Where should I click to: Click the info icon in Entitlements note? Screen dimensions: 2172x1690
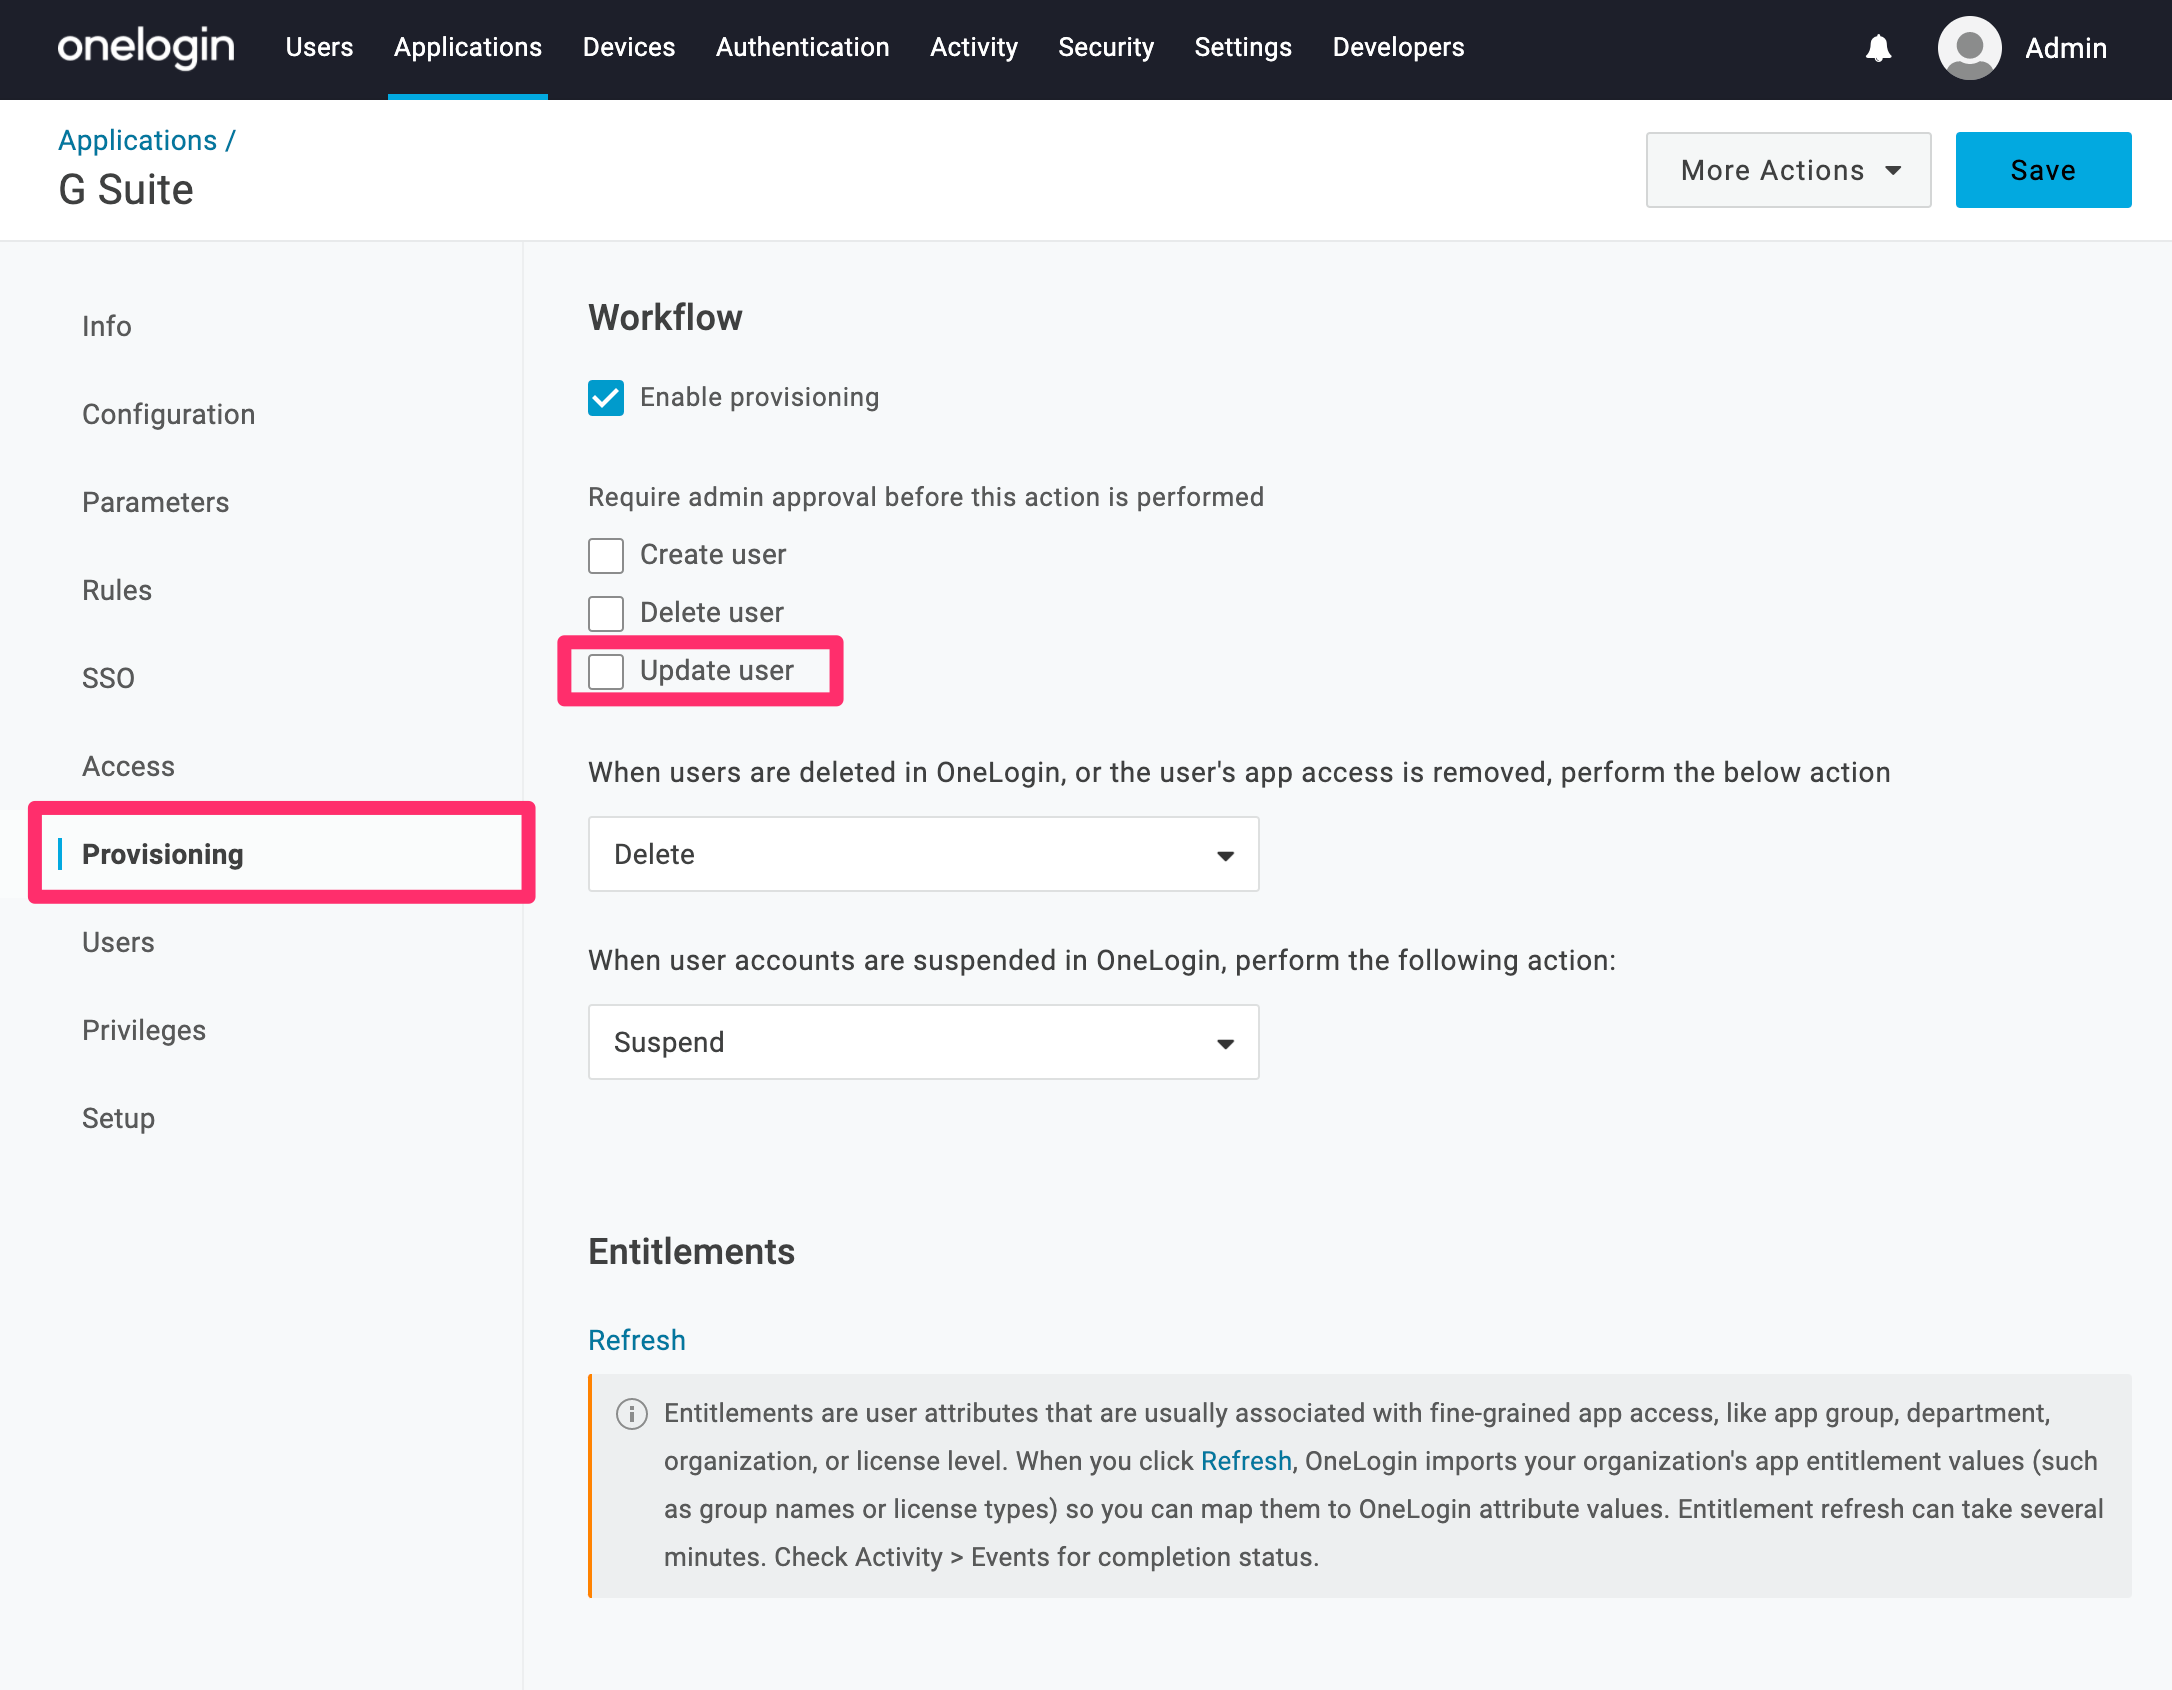(632, 1414)
